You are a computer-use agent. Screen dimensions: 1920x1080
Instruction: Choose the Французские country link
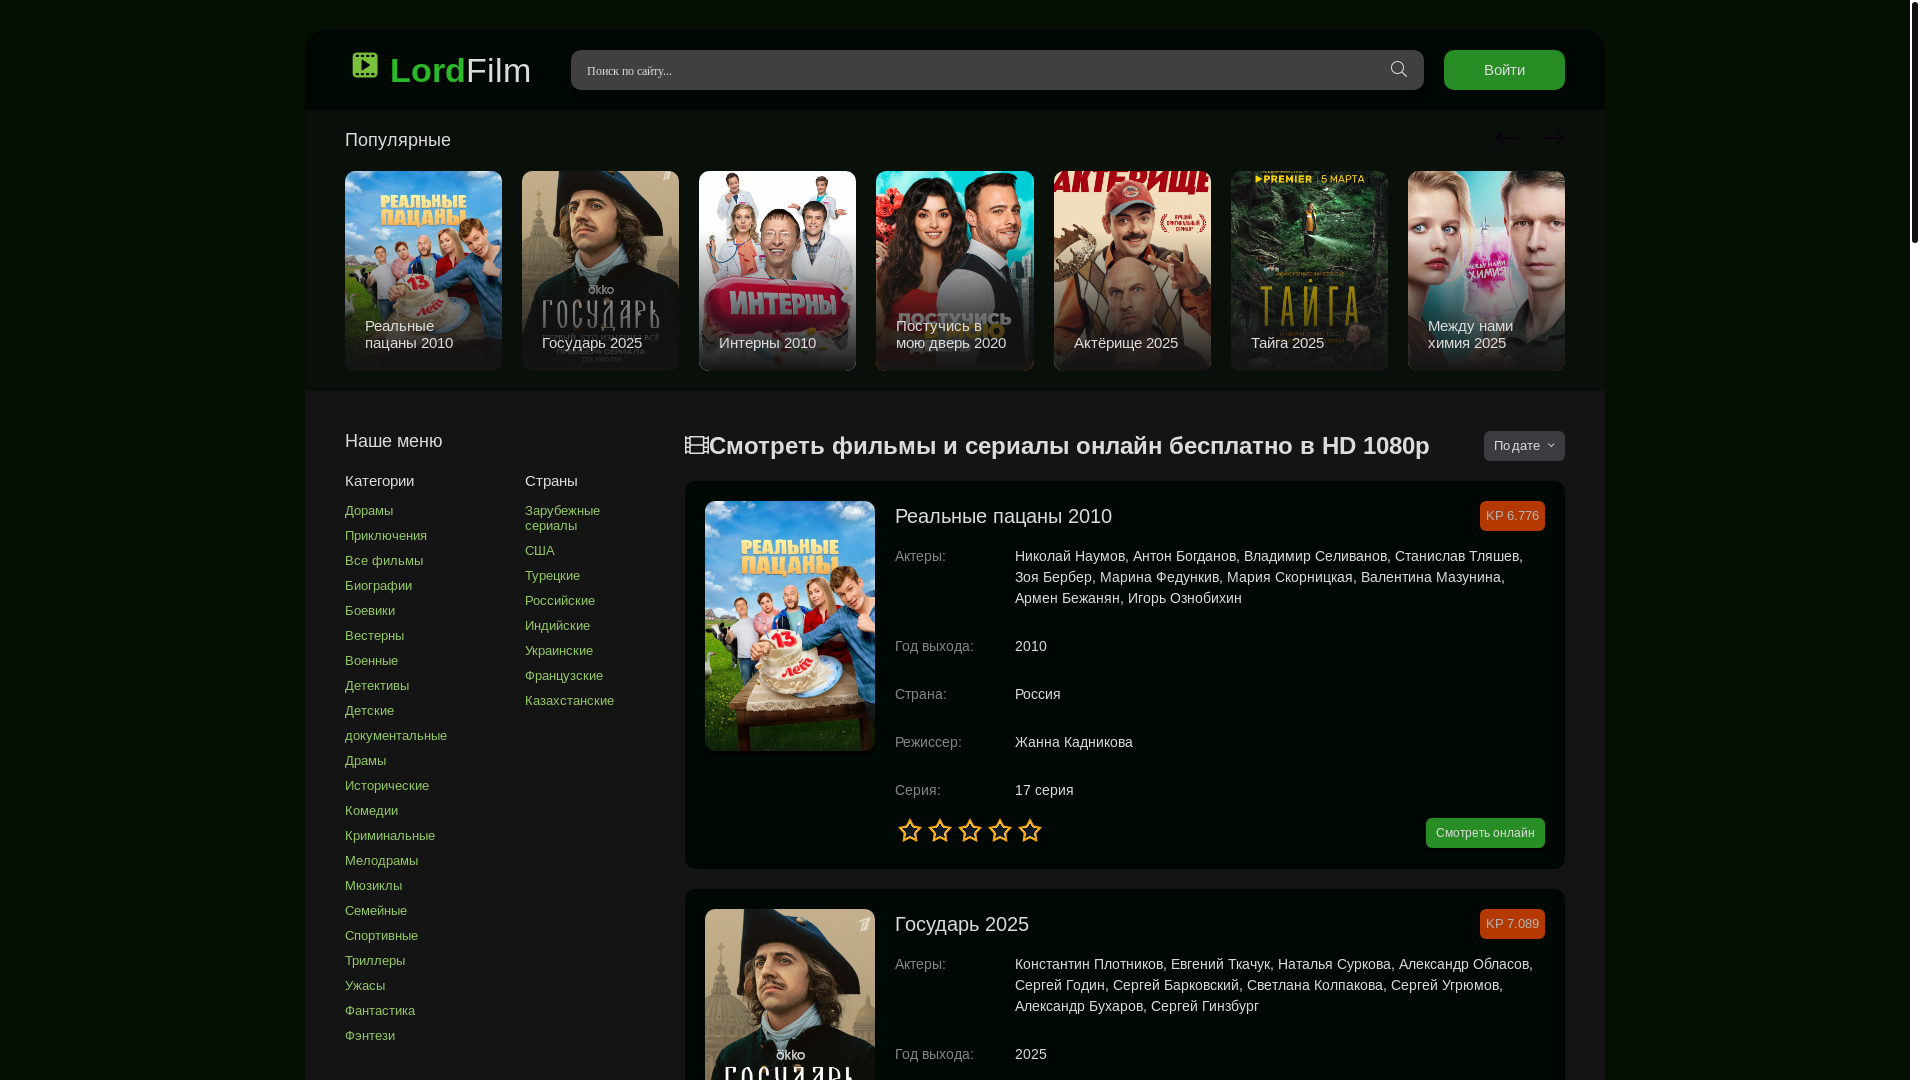click(564, 676)
